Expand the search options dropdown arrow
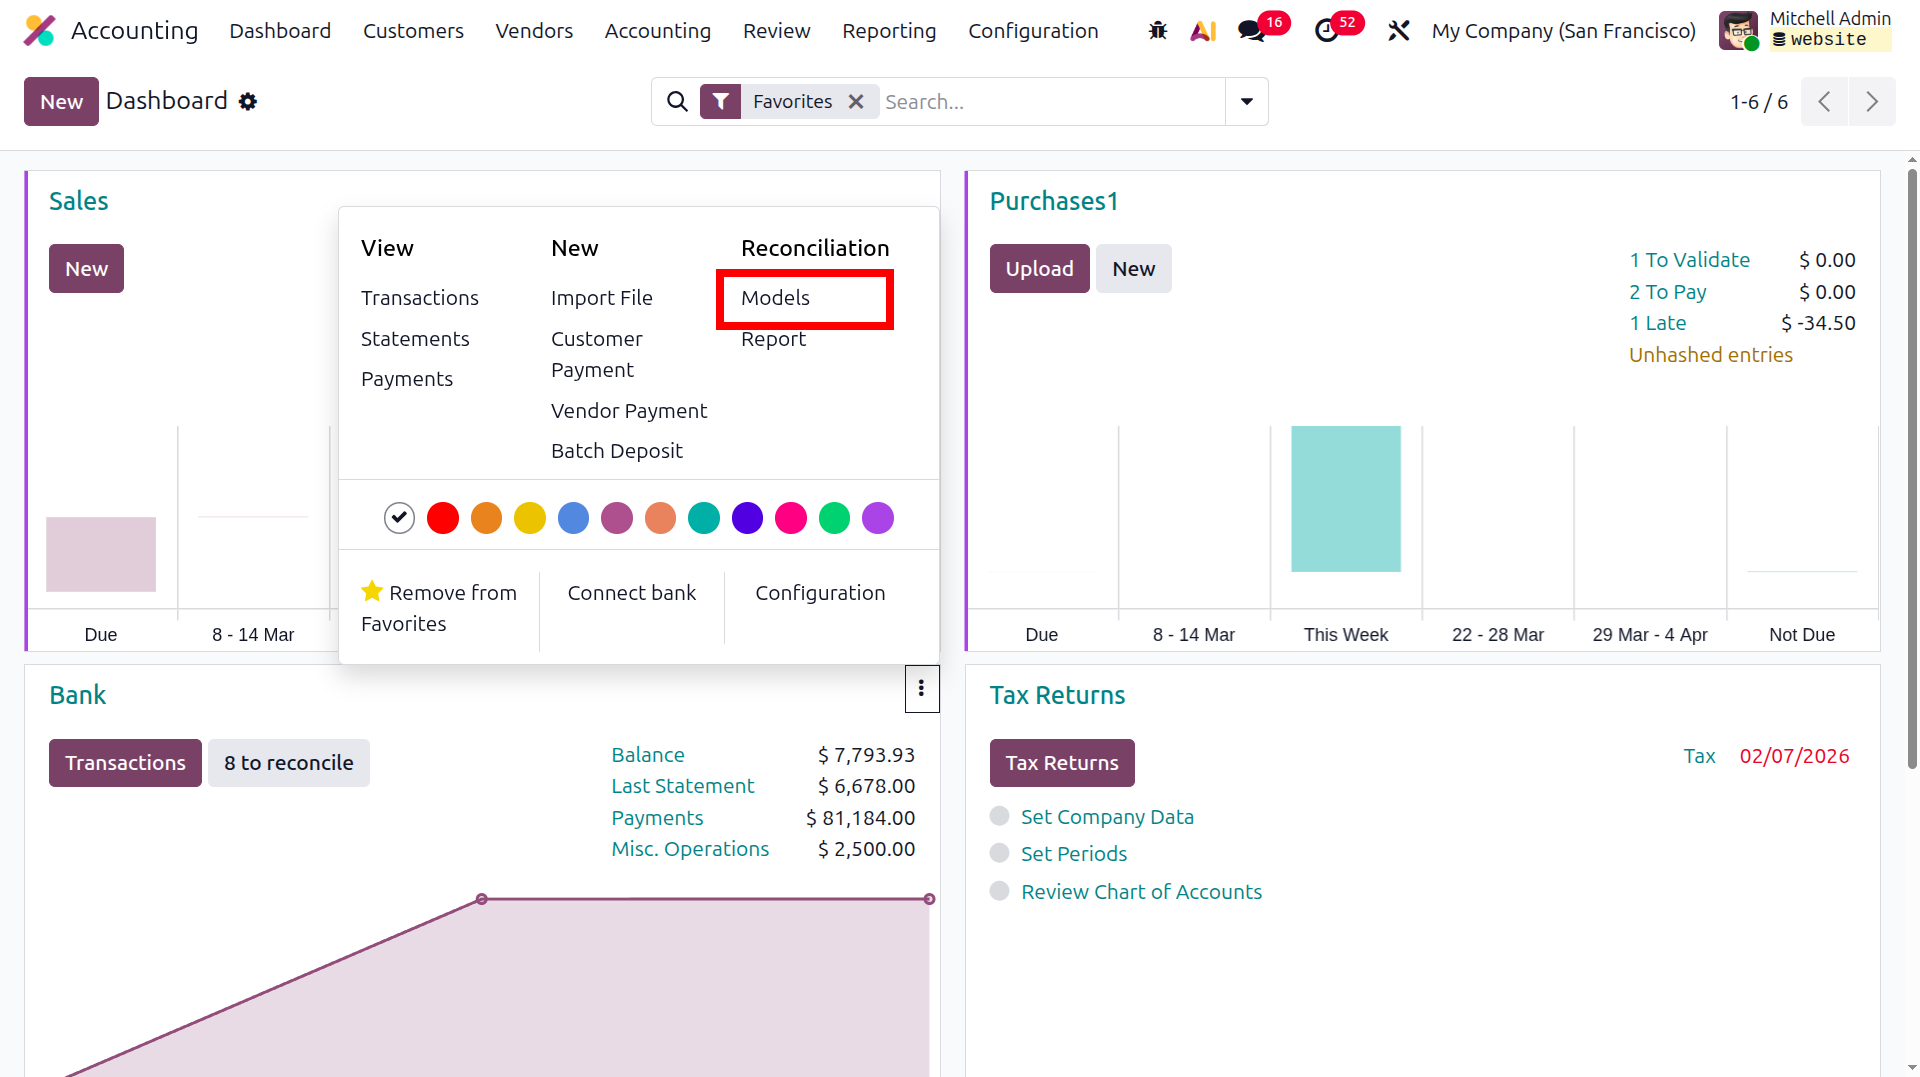This screenshot has height=1077, width=1920. pos(1247,102)
